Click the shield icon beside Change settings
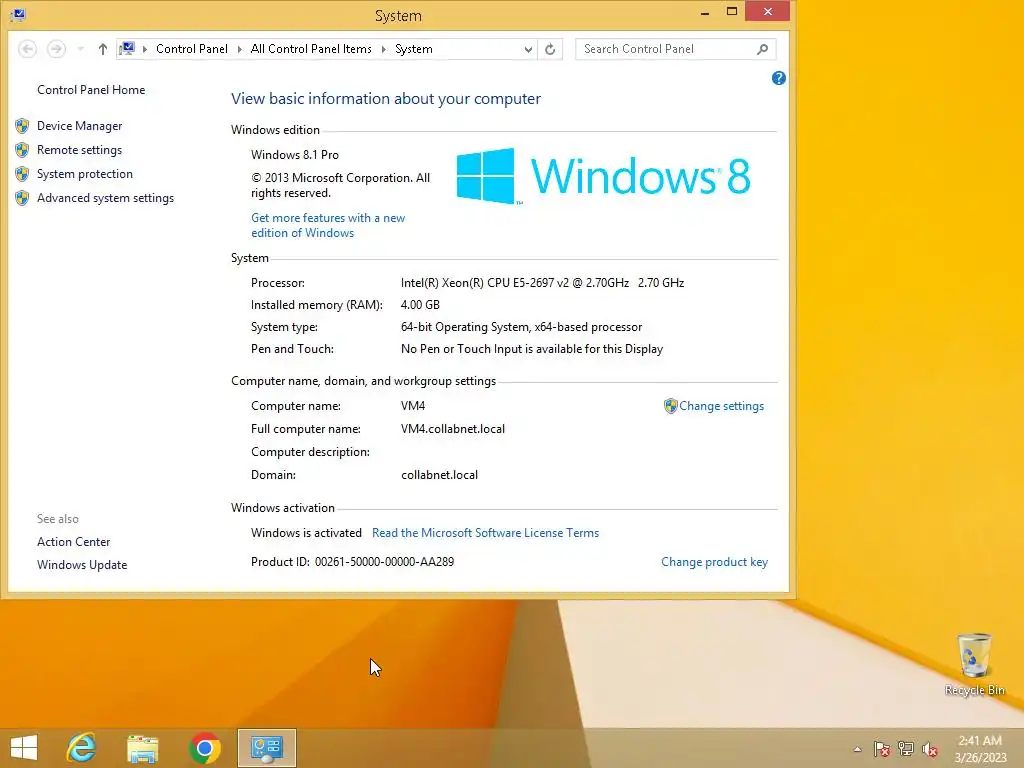The height and width of the screenshot is (768, 1024). 671,406
